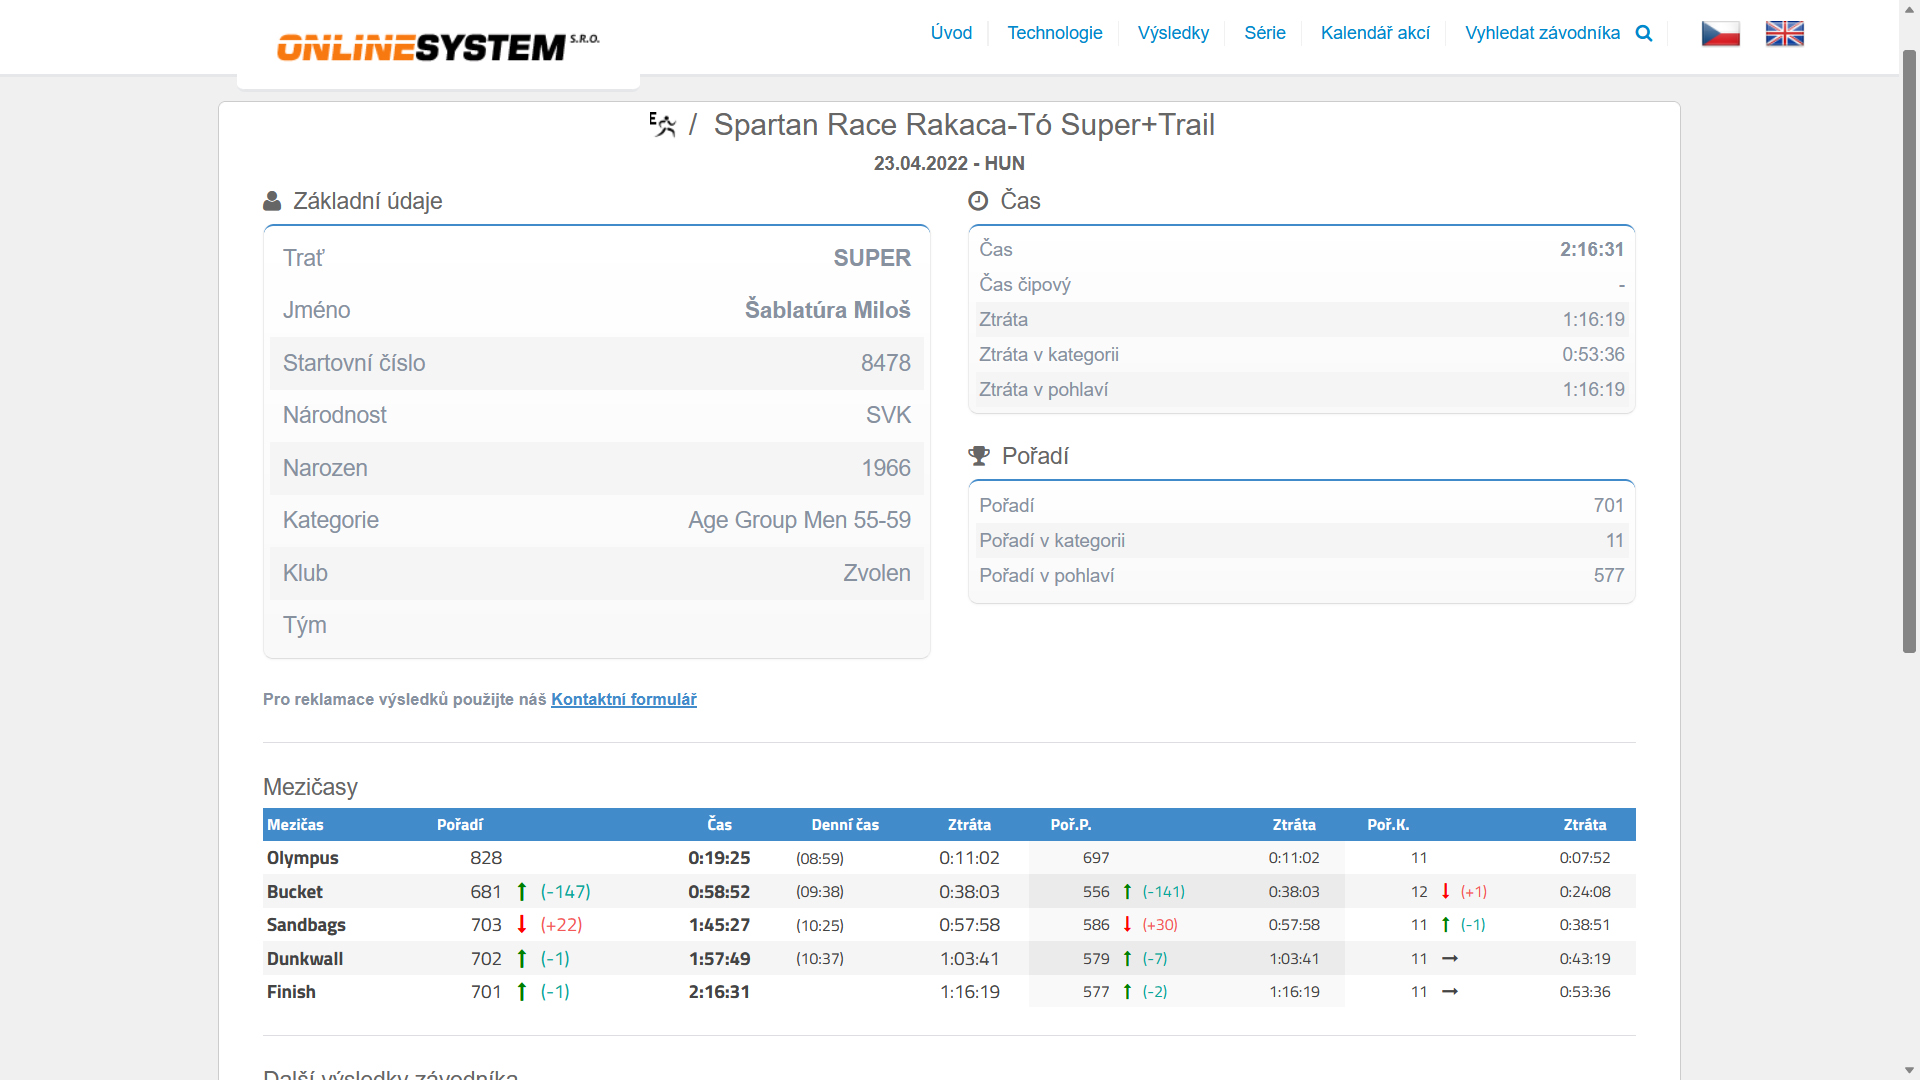Click green arrow next to 577 in Finish row
Image resolution: width=1920 pixels, height=1080 pixels.
(x=1128, y=992)
